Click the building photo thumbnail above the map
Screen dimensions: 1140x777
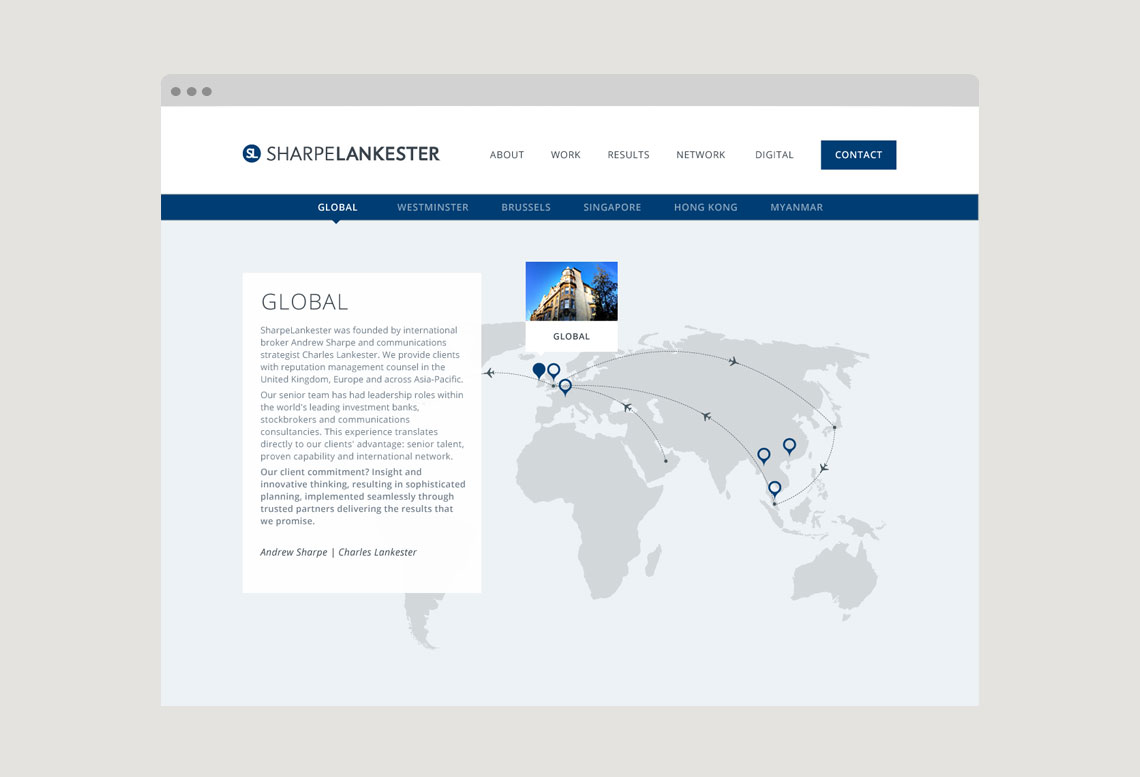pos(571,291)
